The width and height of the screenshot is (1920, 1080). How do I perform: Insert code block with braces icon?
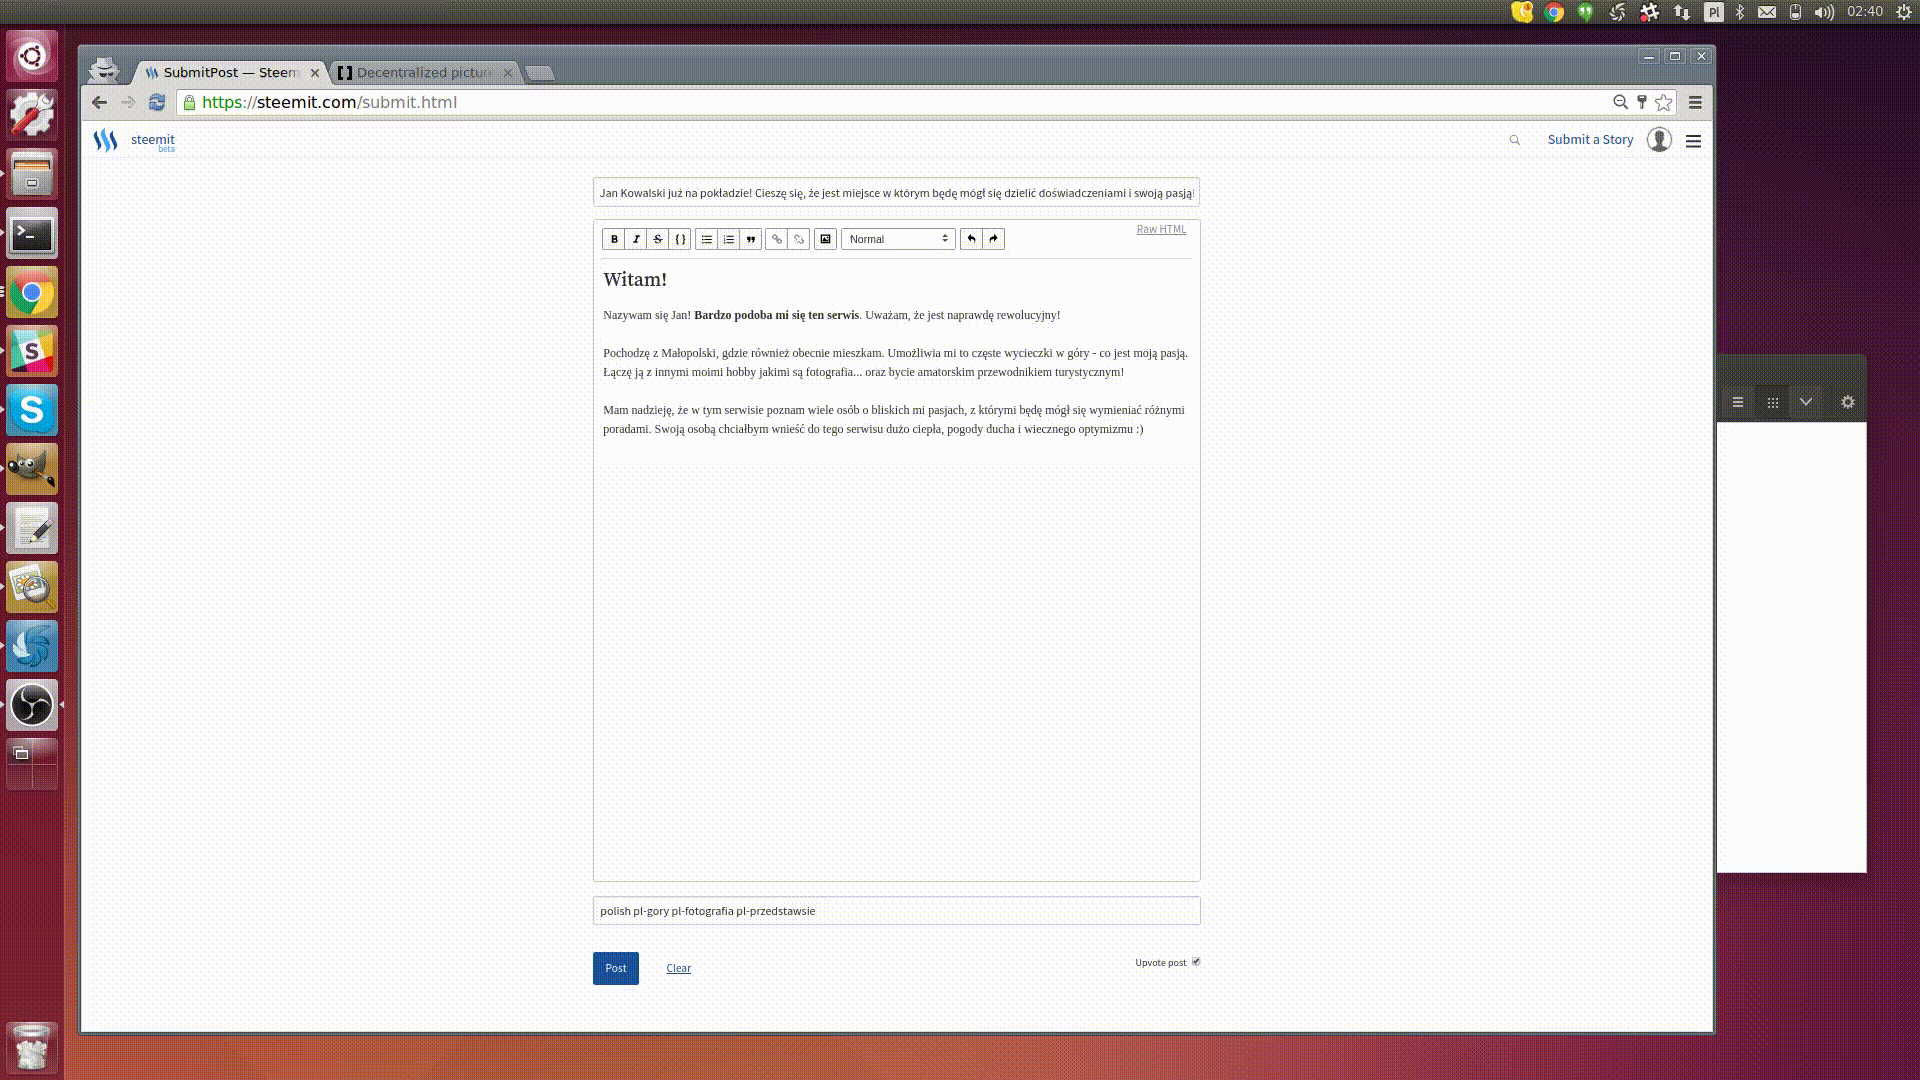(x=680, y=239)
